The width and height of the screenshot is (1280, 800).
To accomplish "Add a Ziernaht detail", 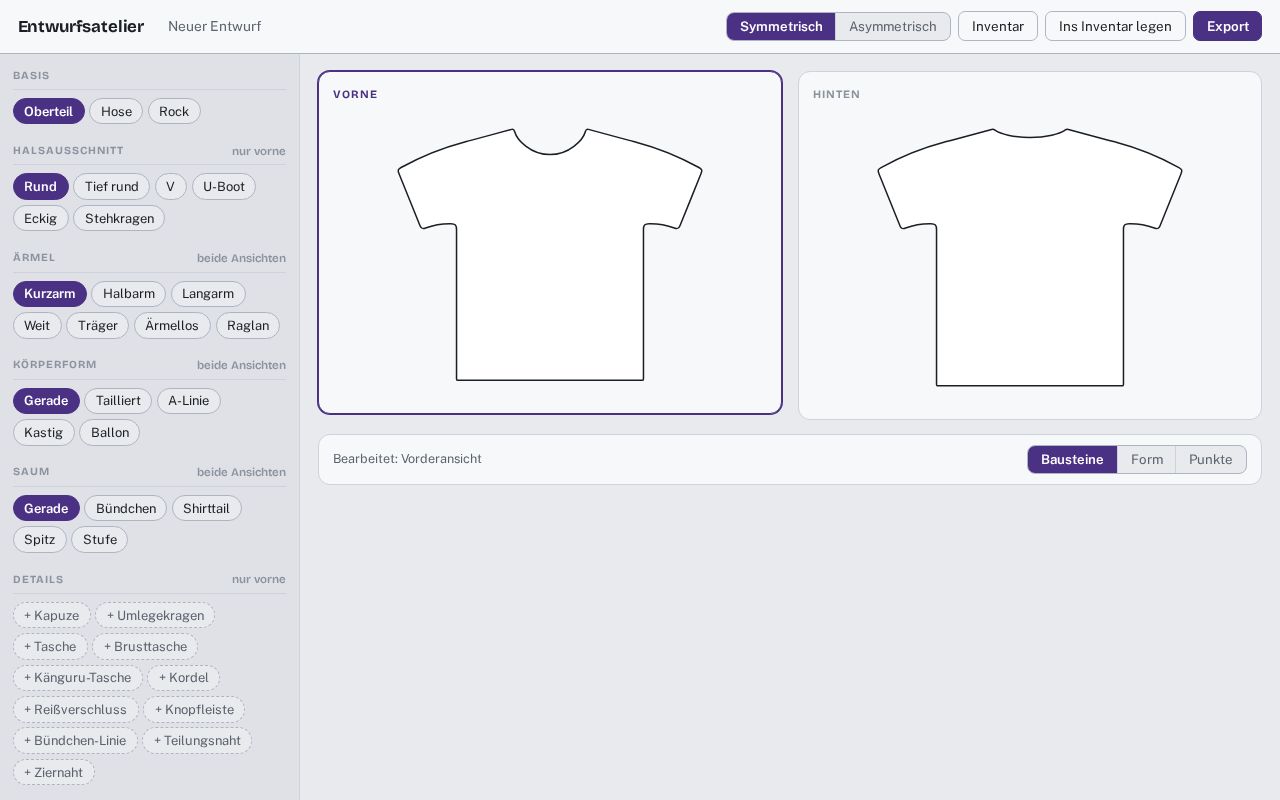I will [x=54, y=772].
